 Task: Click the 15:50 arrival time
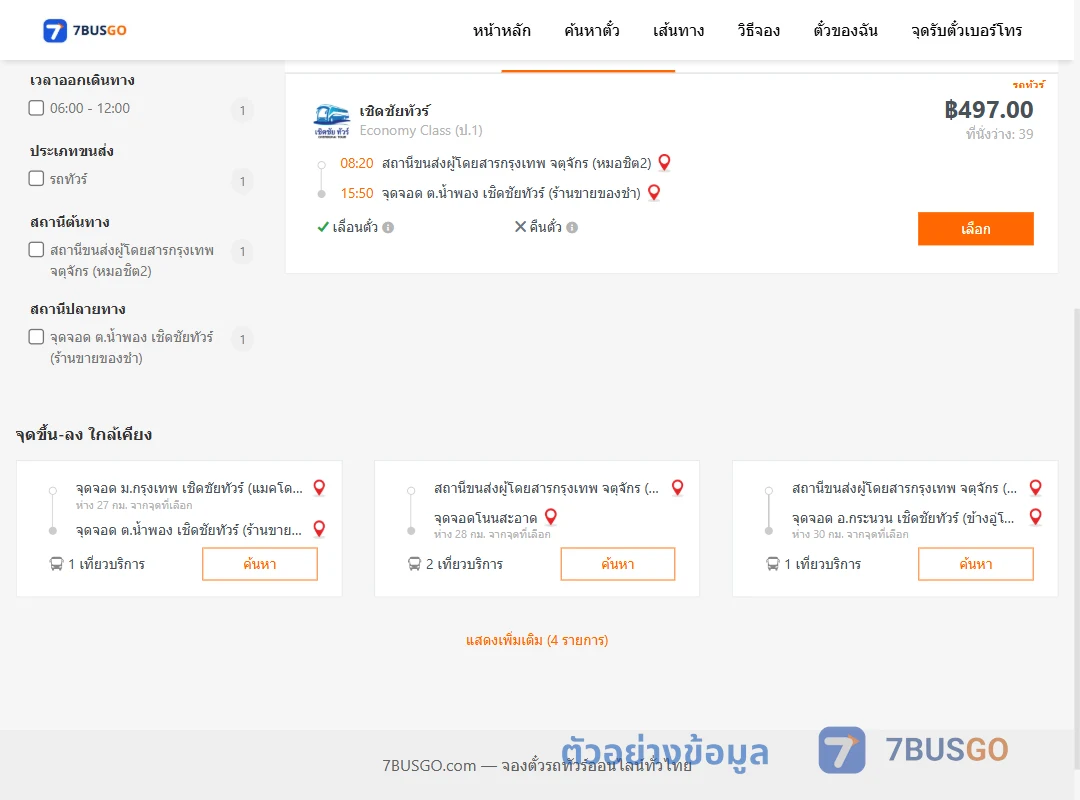[x=357, y=194]
